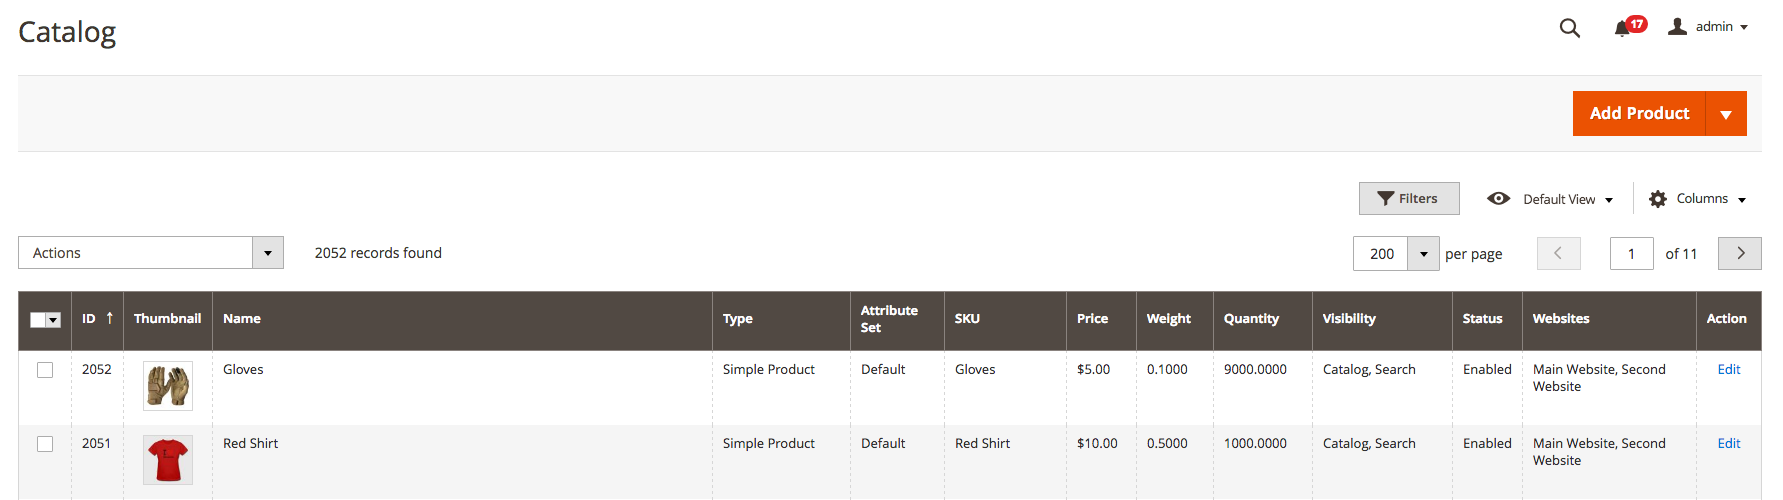
Task: Select the Red Shirt product checkbox
Action: (45, 444)
